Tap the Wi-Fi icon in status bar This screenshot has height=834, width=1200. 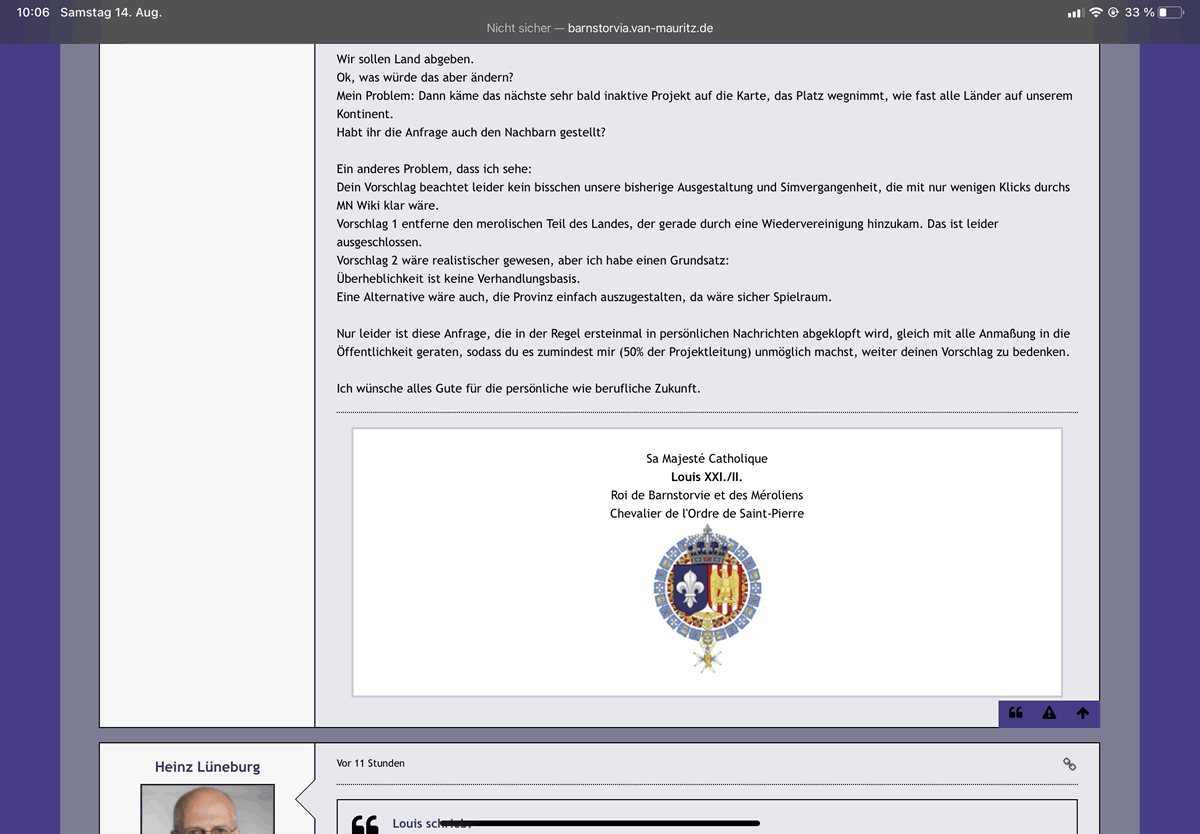point(1096,12)
